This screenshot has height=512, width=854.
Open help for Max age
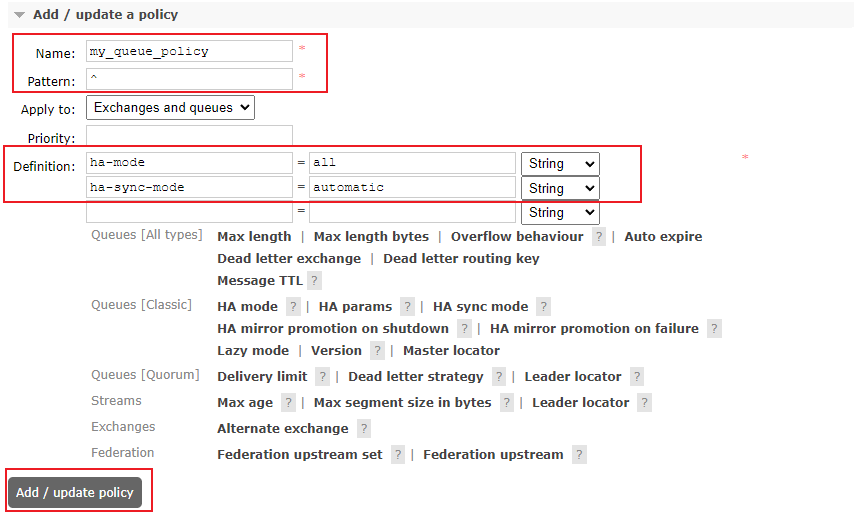click(x=288, y=403)
